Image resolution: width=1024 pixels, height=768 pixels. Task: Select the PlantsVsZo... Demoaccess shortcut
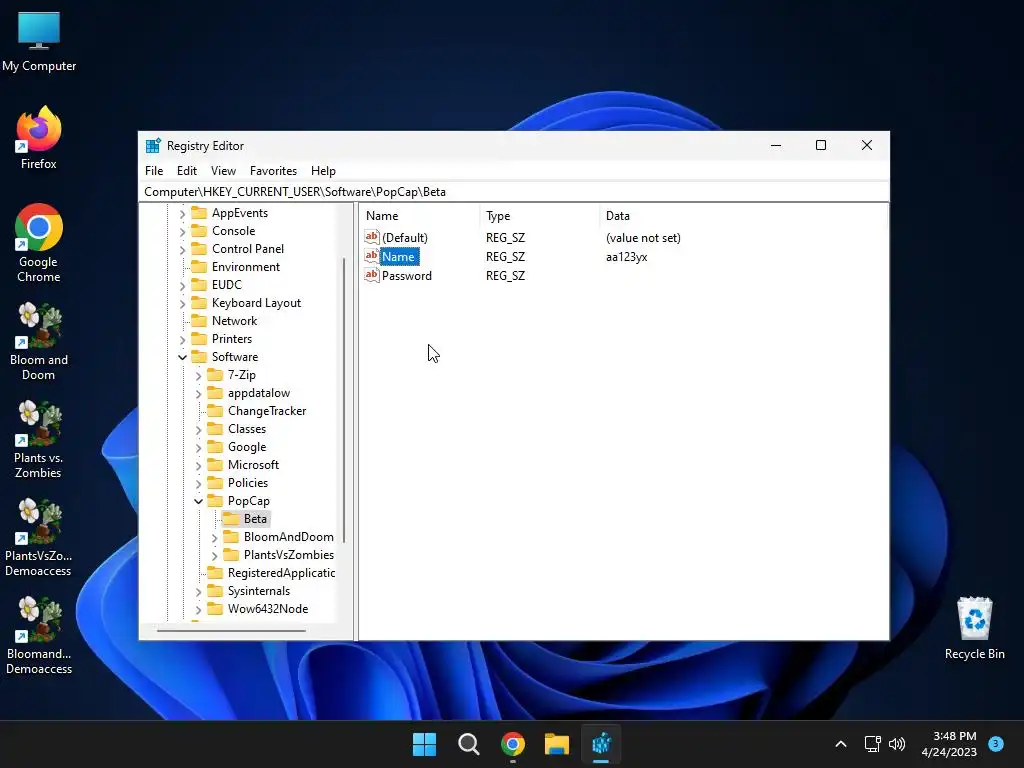39,537
